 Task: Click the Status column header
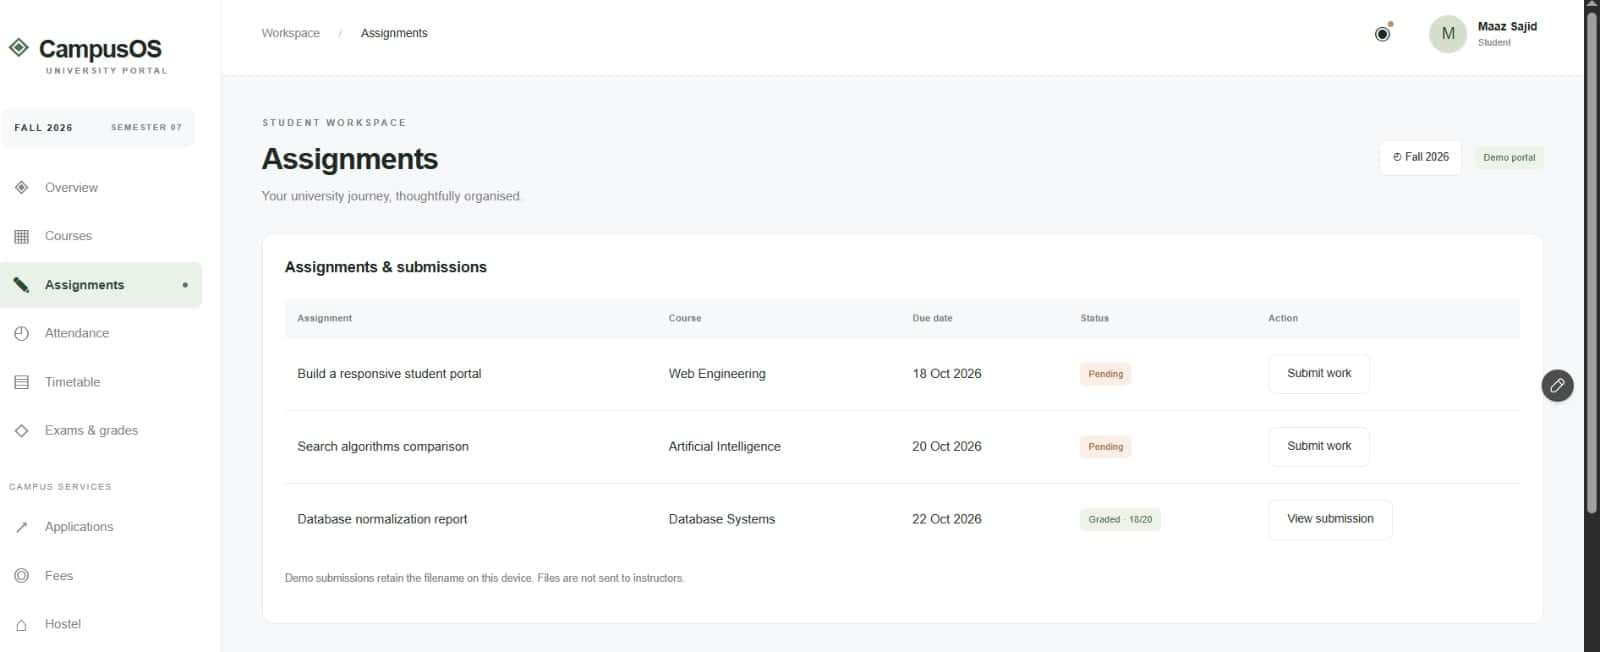tap(1094, 318)
